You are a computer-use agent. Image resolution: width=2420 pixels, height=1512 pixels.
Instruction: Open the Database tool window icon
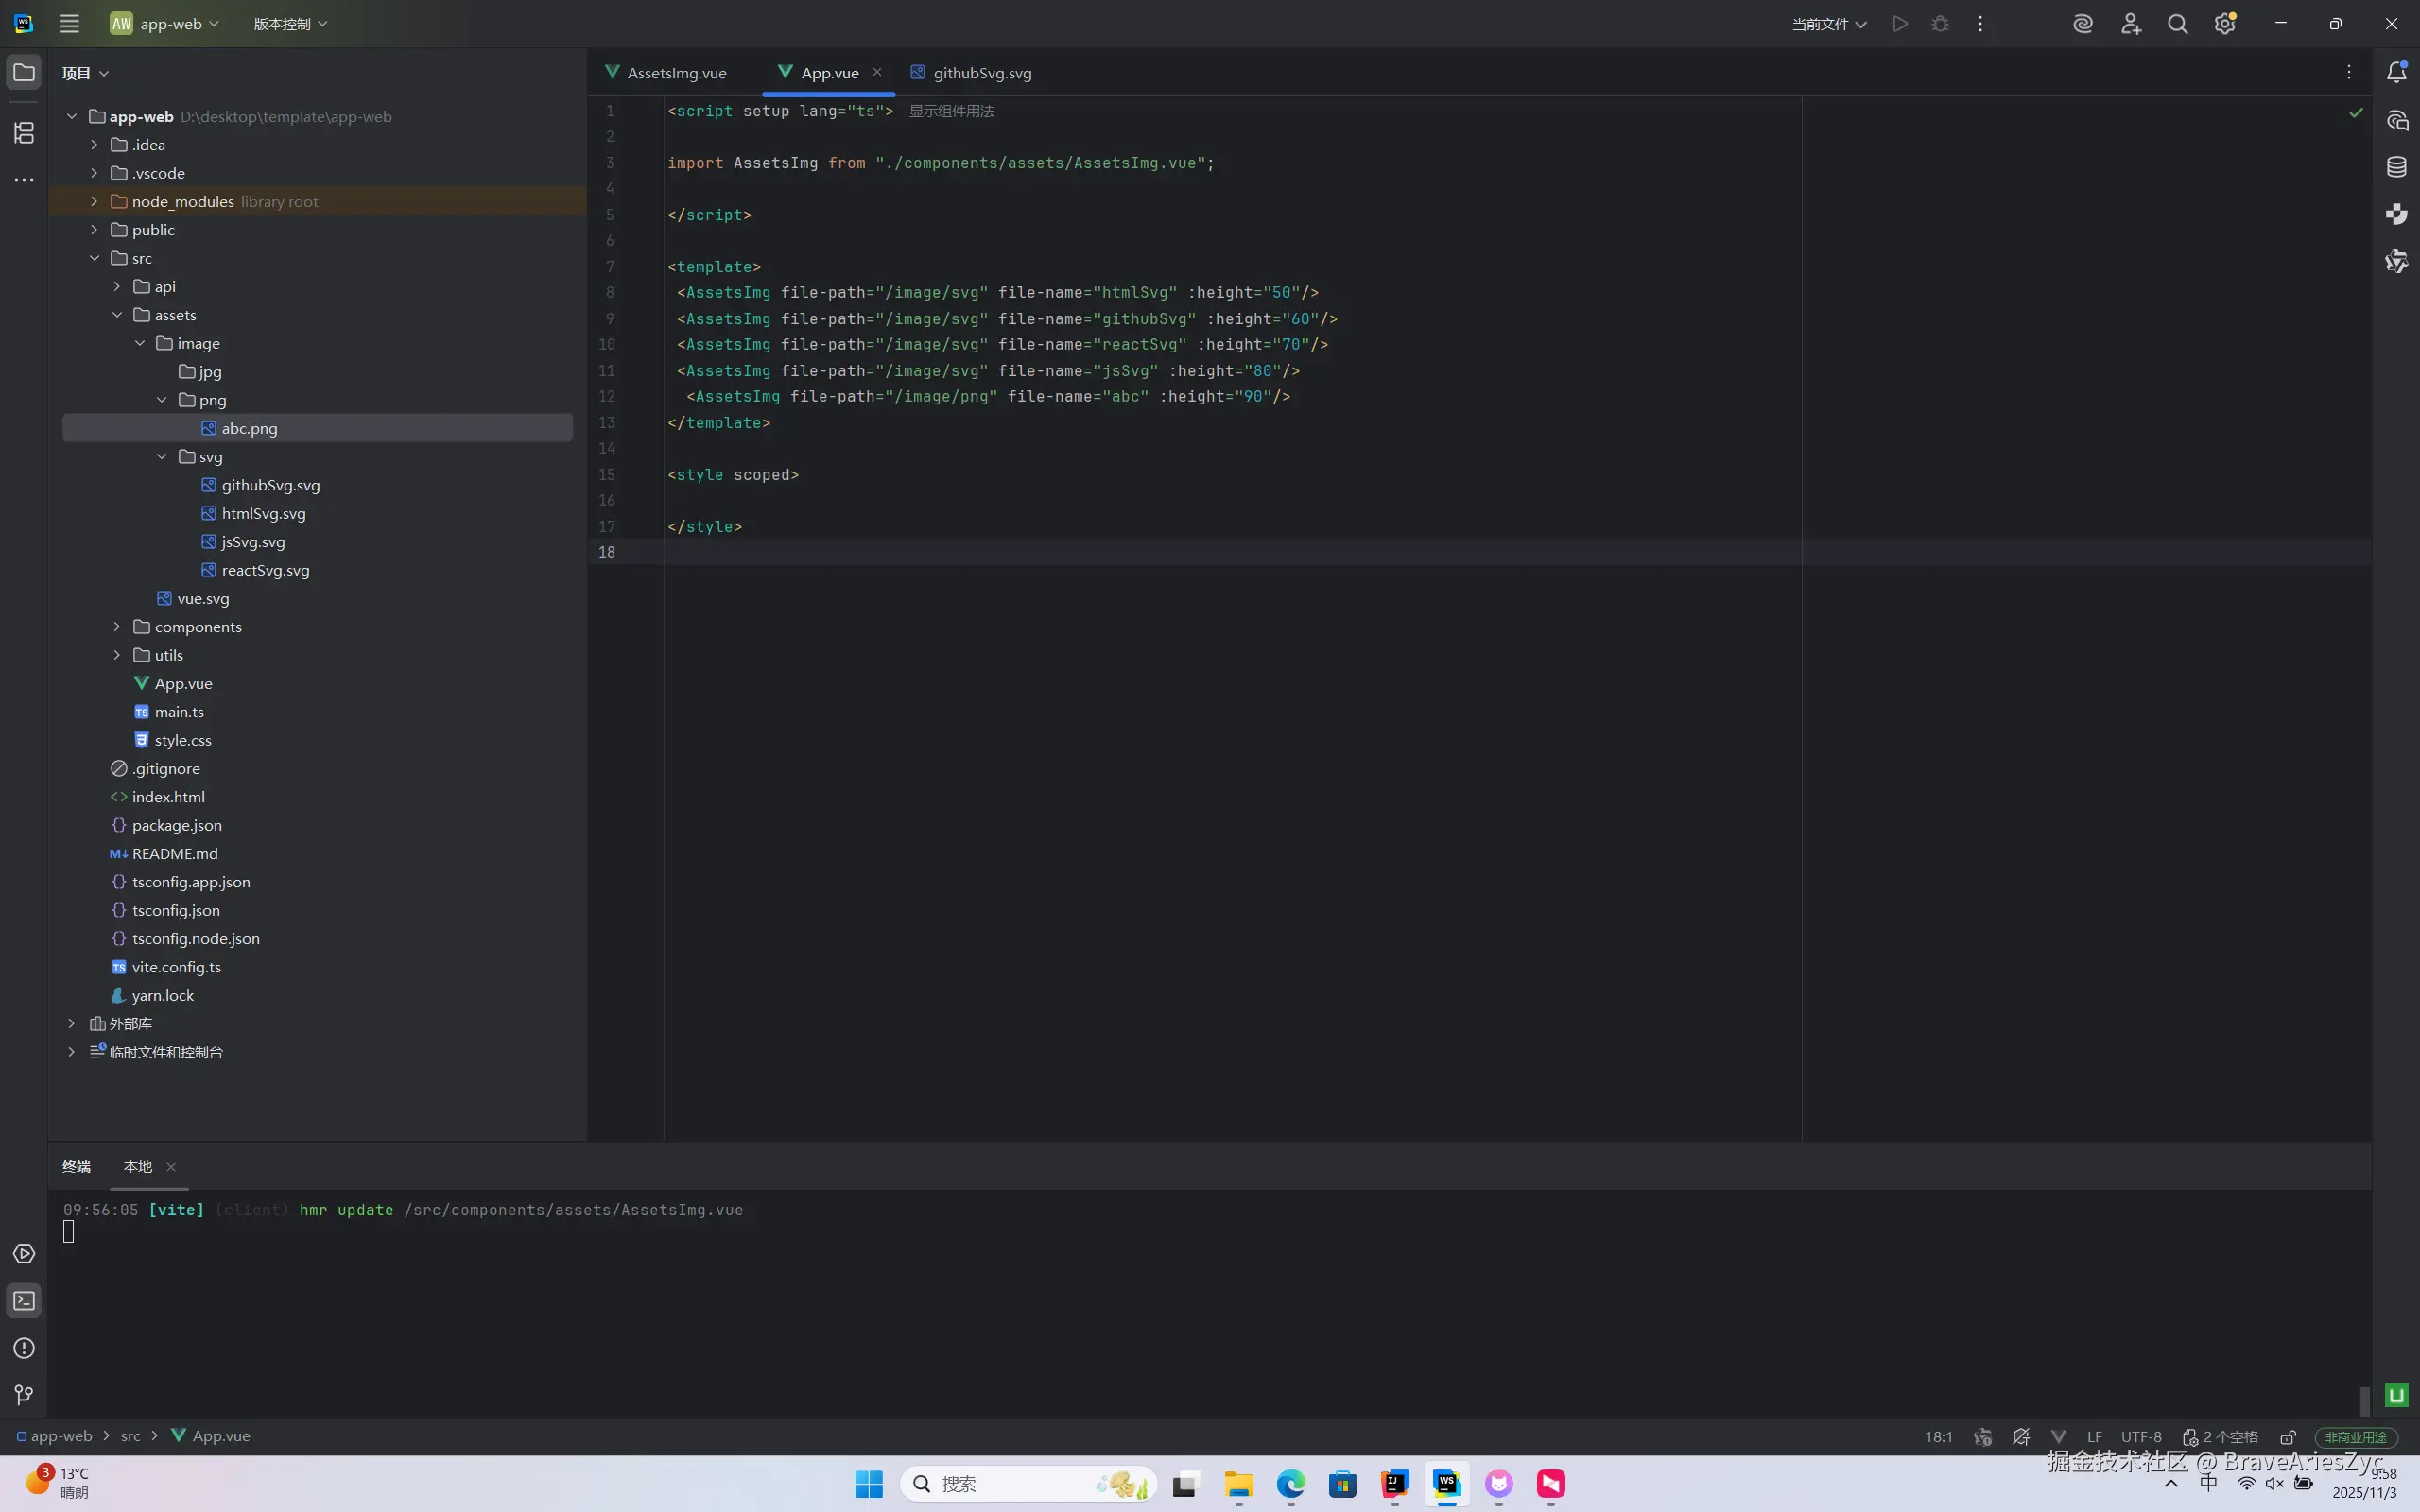2397,167
